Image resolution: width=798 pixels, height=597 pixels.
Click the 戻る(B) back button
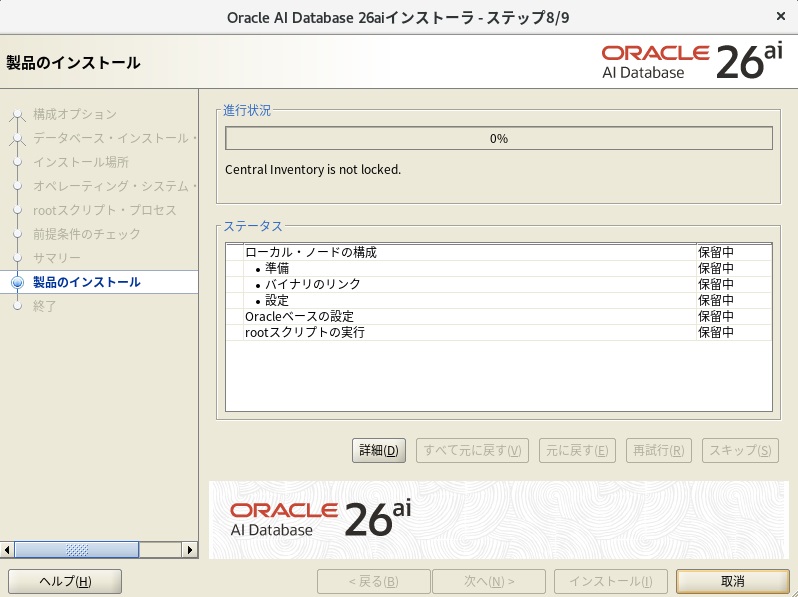coord(374,581)
